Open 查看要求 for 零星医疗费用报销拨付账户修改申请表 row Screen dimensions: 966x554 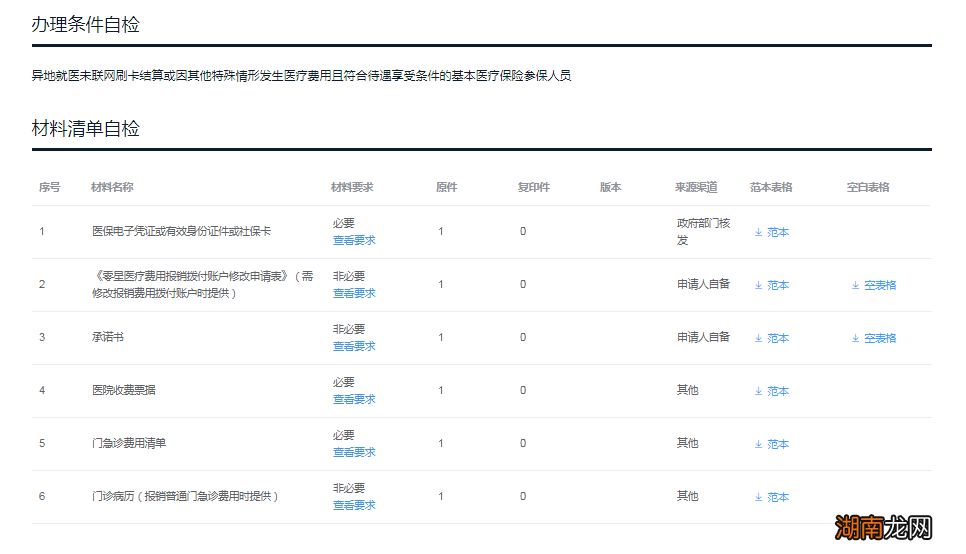click(354, 293)
